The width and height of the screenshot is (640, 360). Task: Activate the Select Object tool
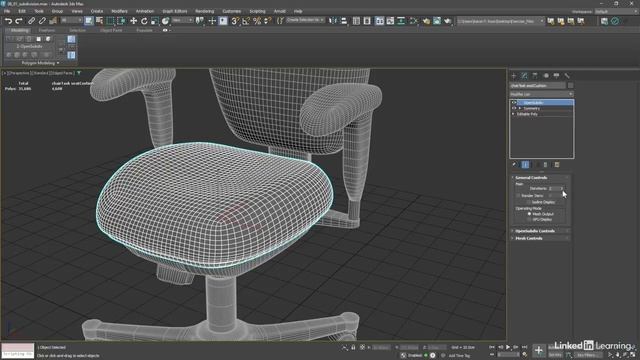coord(89,21)
